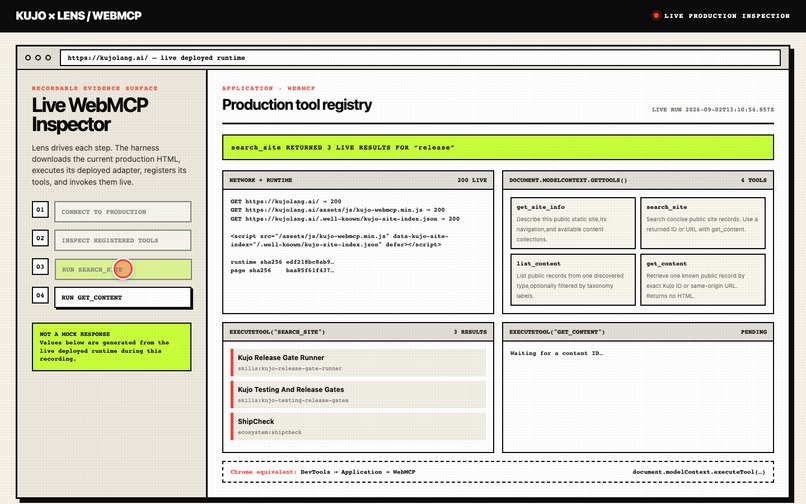Select the step number 04 badge
806x504 pixels.
(40, 295)
